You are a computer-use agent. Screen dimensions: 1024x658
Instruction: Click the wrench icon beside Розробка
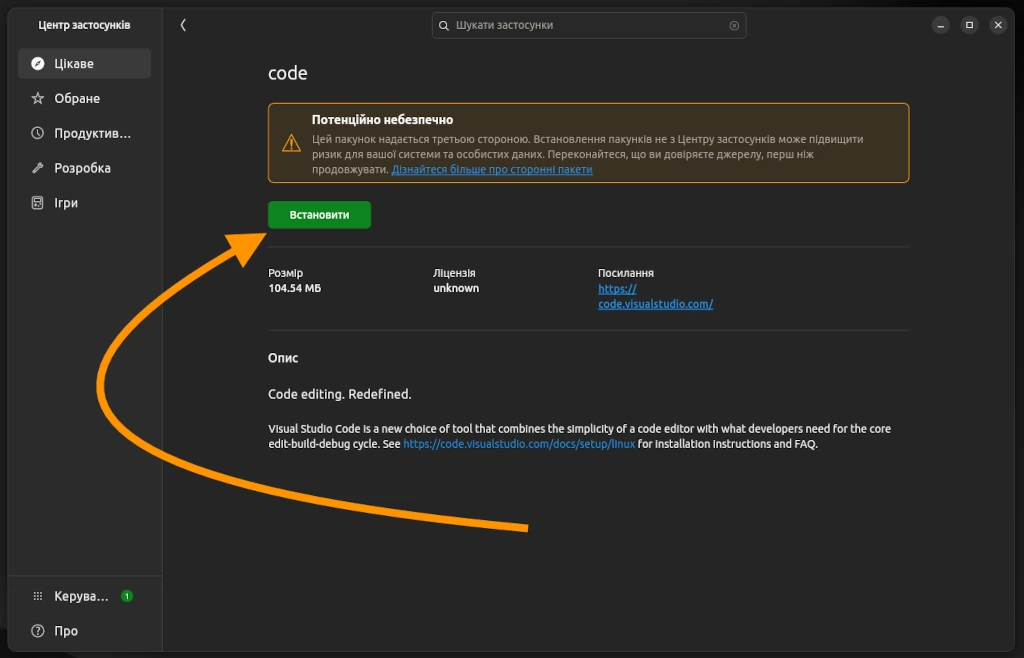(38, 168)
